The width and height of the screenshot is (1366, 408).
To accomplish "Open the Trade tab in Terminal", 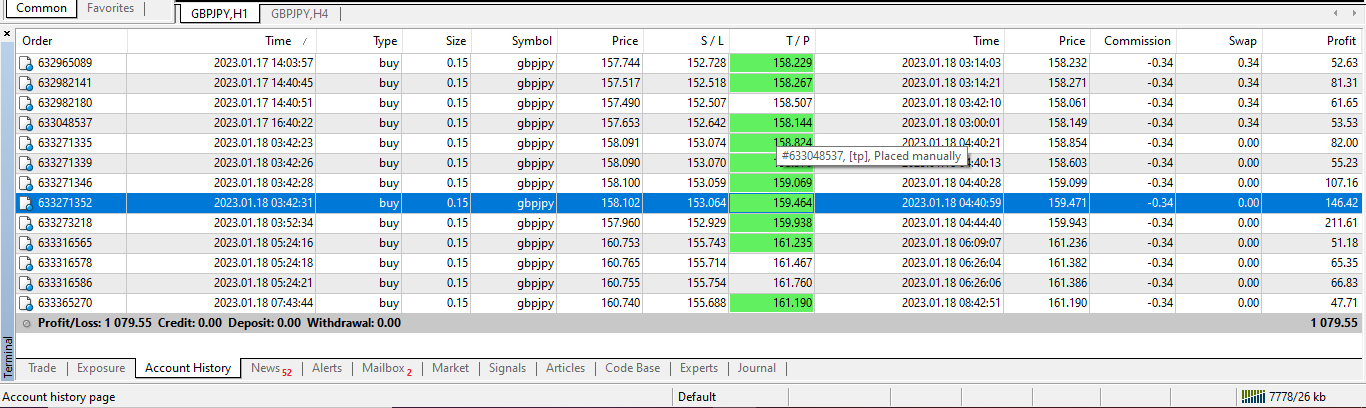I will (42, 368).
